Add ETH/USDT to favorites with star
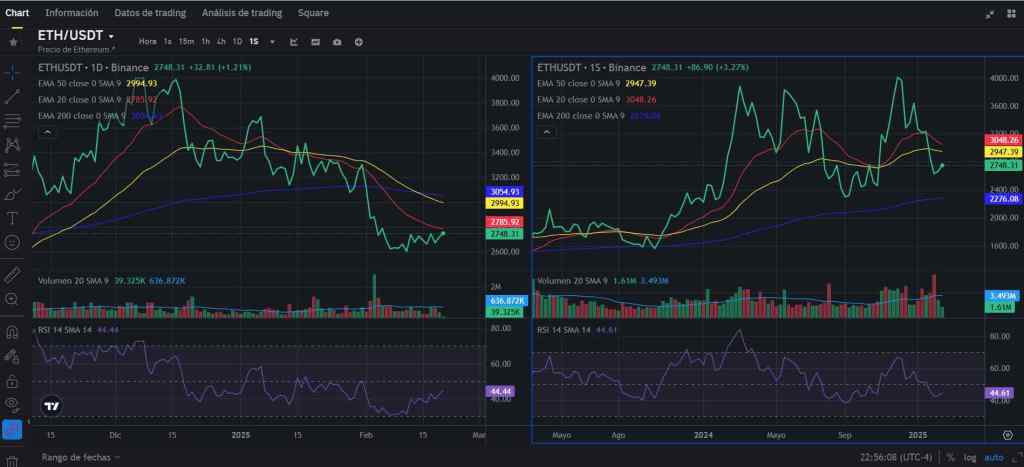This screenshot has height=467, width=1024. point(14,42)
